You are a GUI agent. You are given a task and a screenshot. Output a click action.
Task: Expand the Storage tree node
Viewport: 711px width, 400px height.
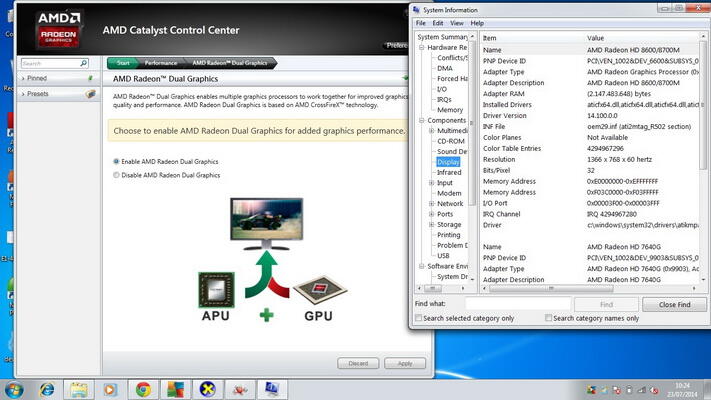coord(432,224)
